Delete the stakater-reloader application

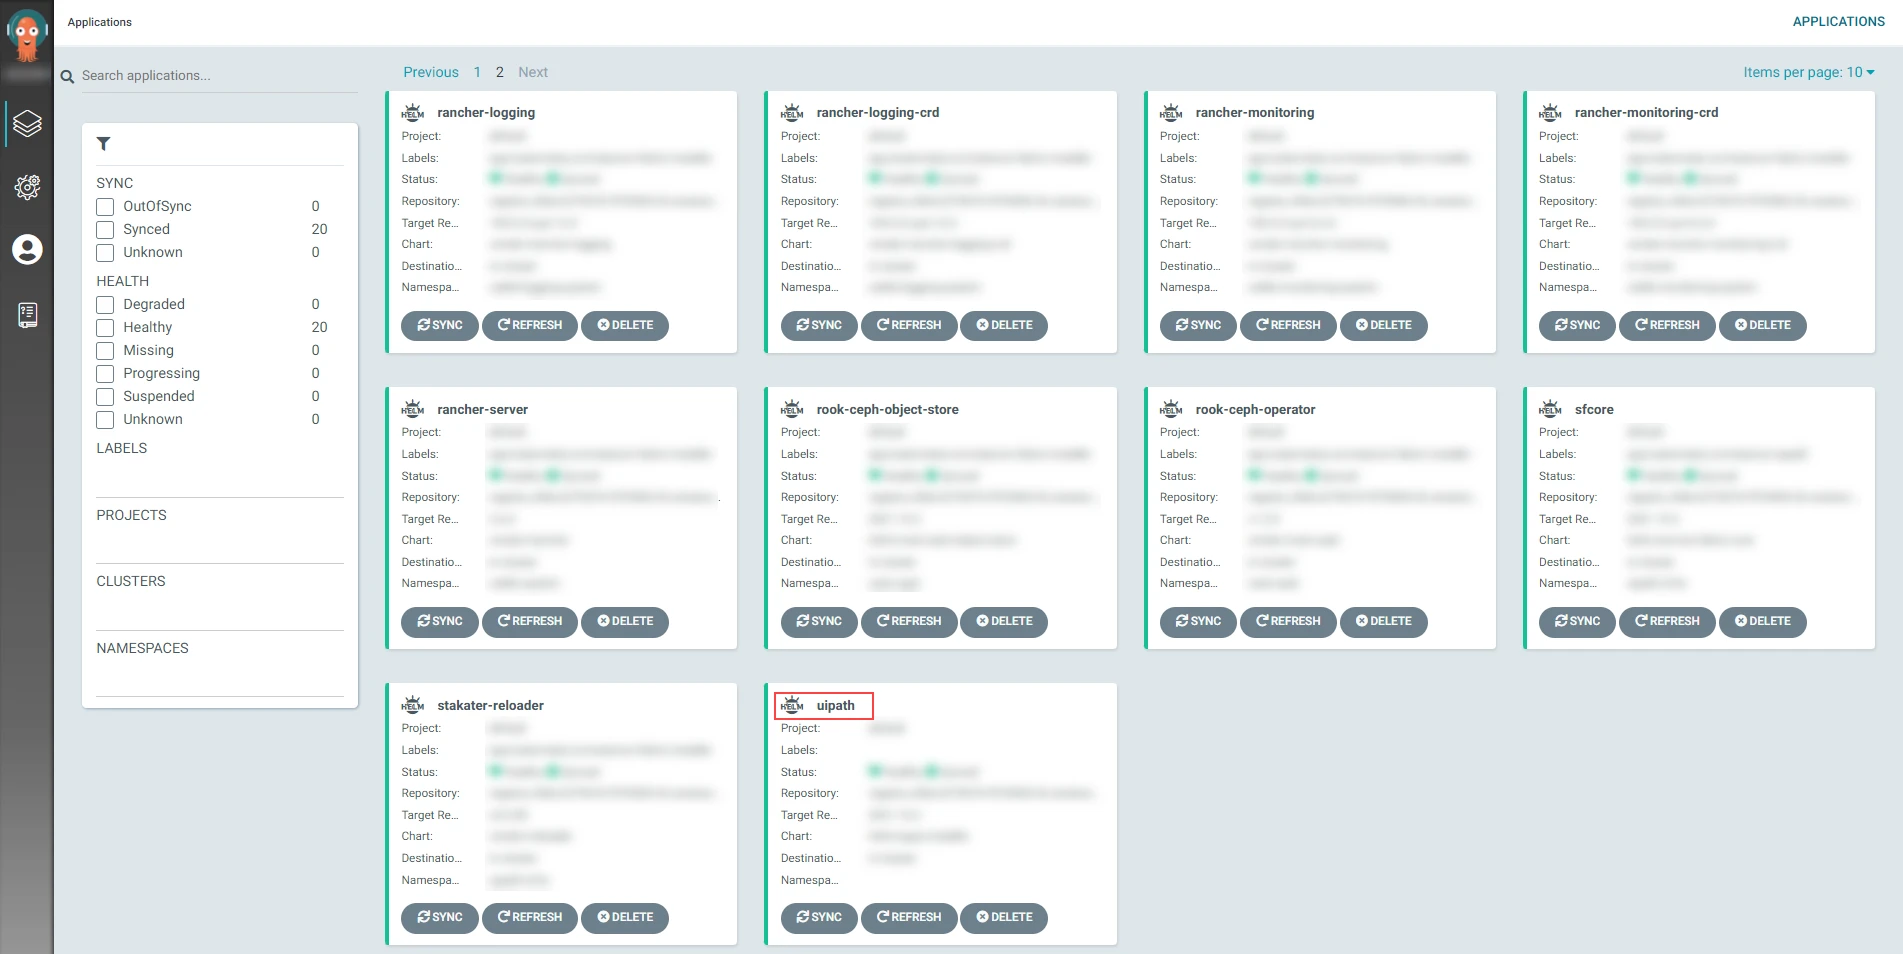tap(625, 917)
